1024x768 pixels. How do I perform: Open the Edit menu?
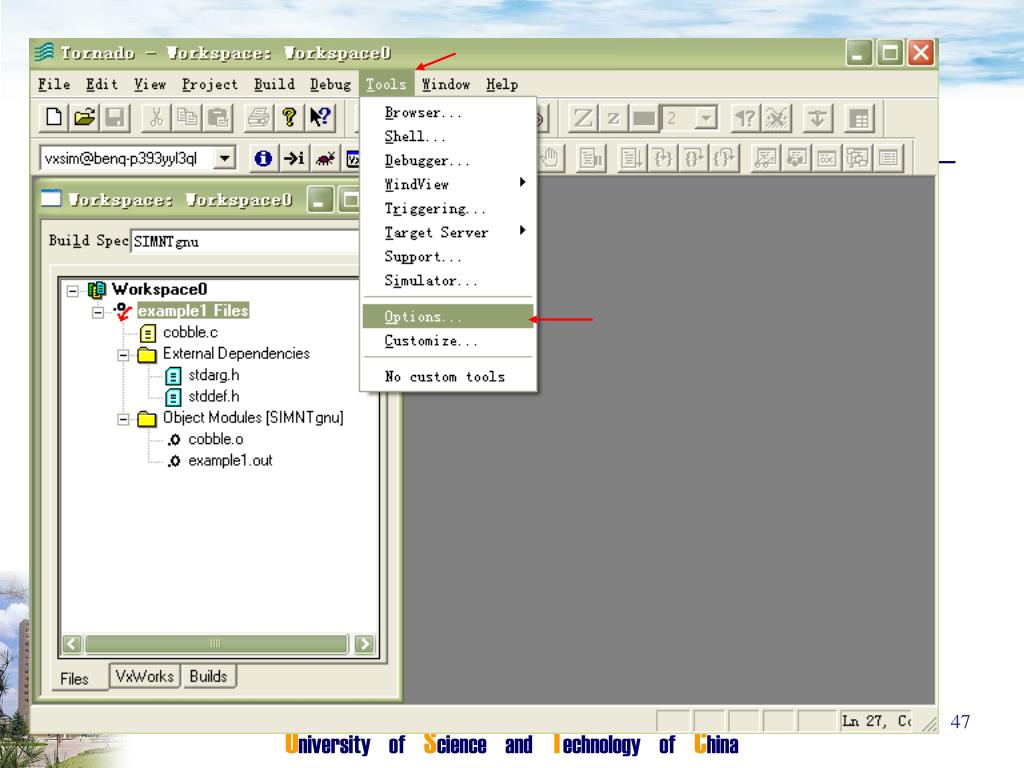pyautogui.click(x=102, y=84)
